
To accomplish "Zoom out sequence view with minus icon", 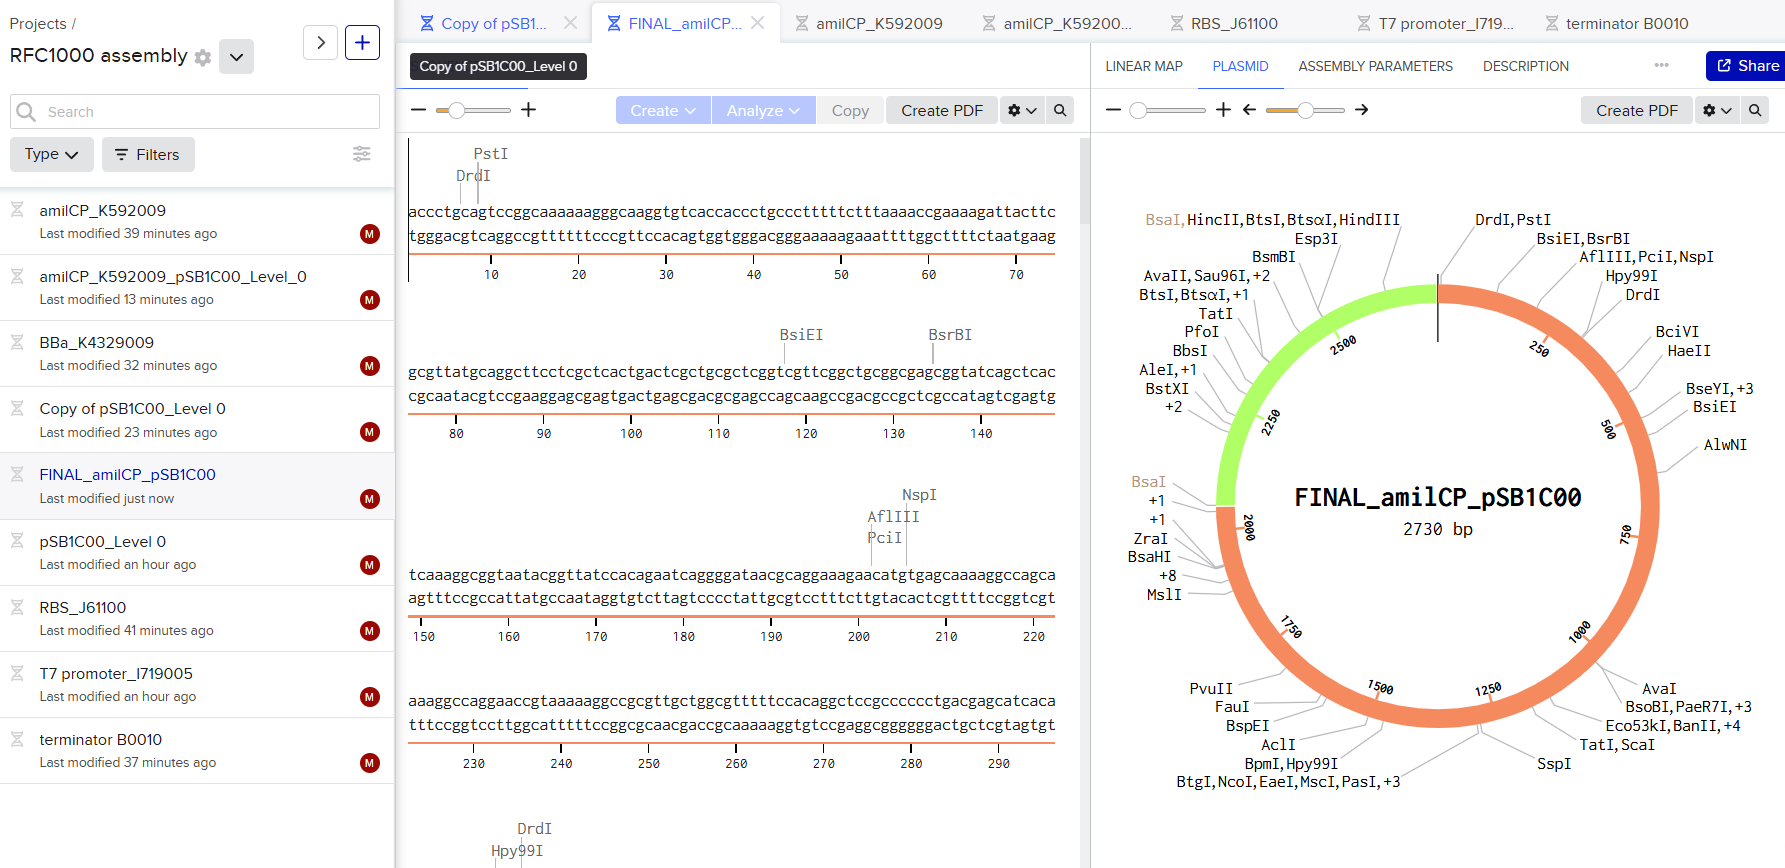I will coord(418,110).
